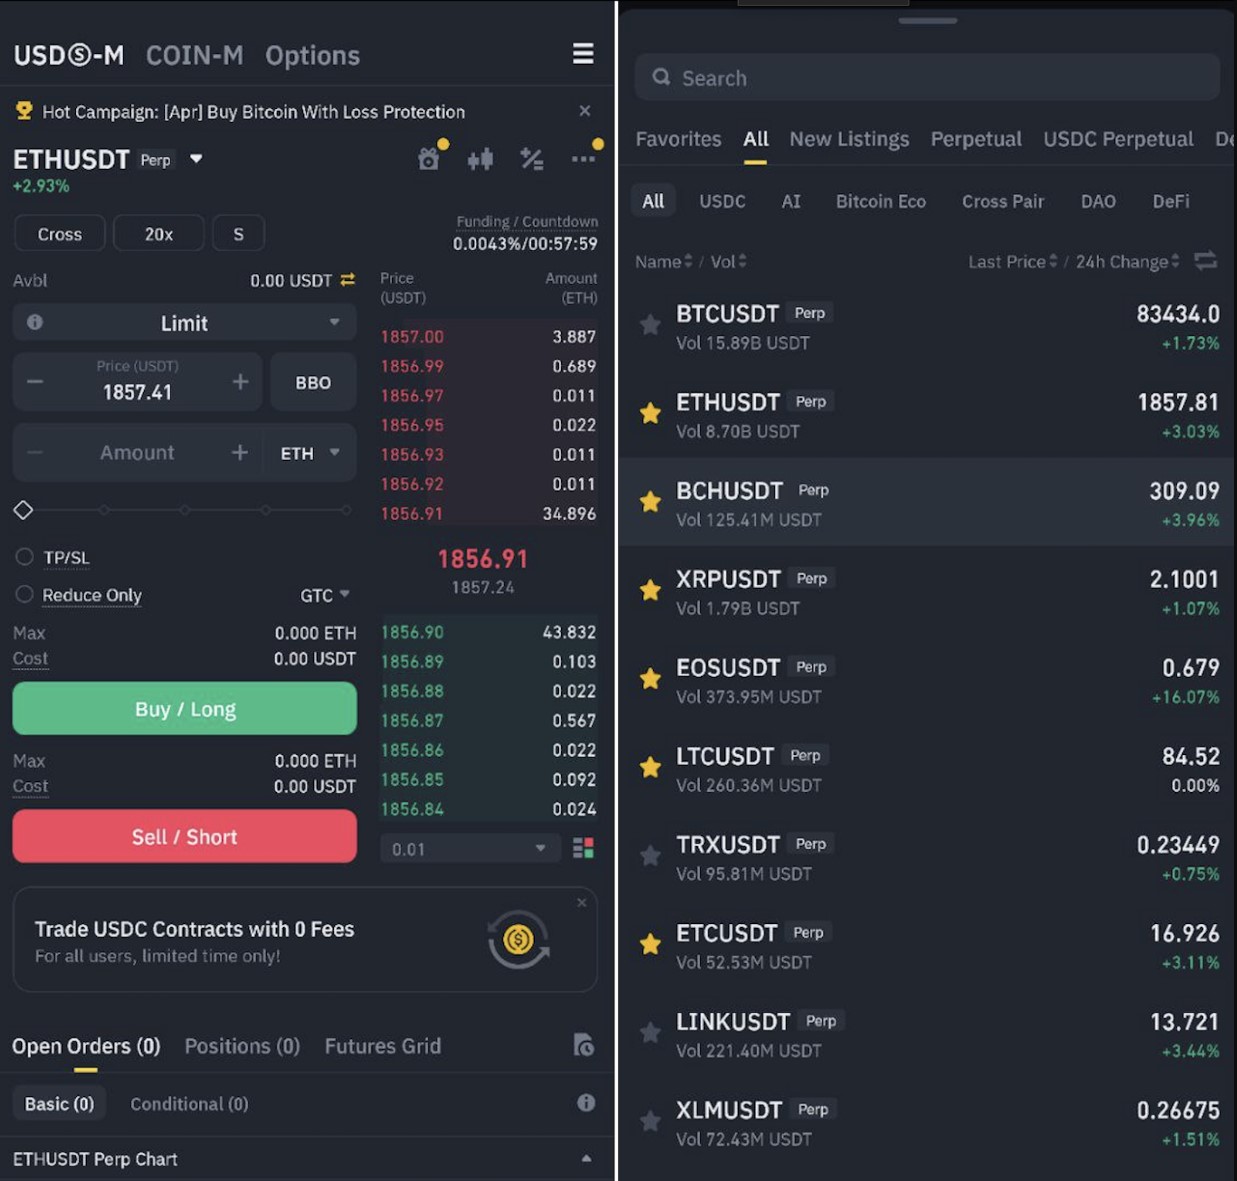1237x1181 pixels.
Task: Switch to the Positions (0) tab
Action: point(242,1046)
